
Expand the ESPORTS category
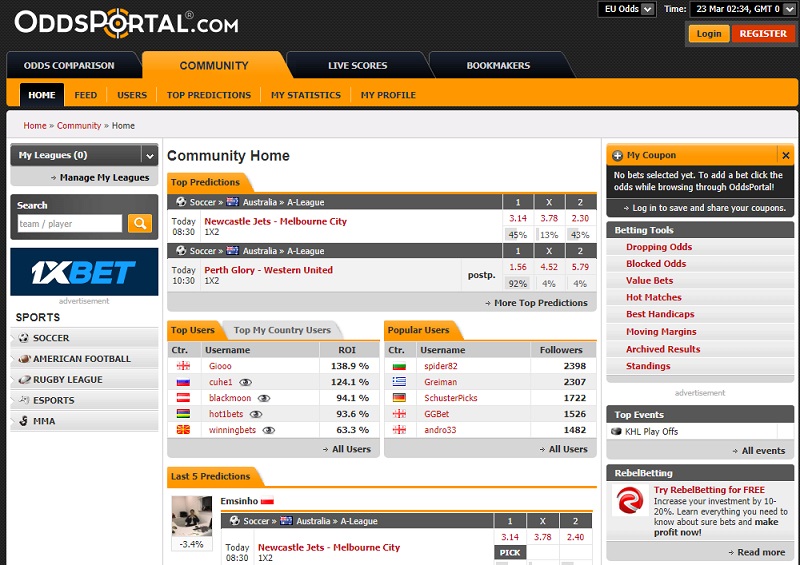coord(84,400)
